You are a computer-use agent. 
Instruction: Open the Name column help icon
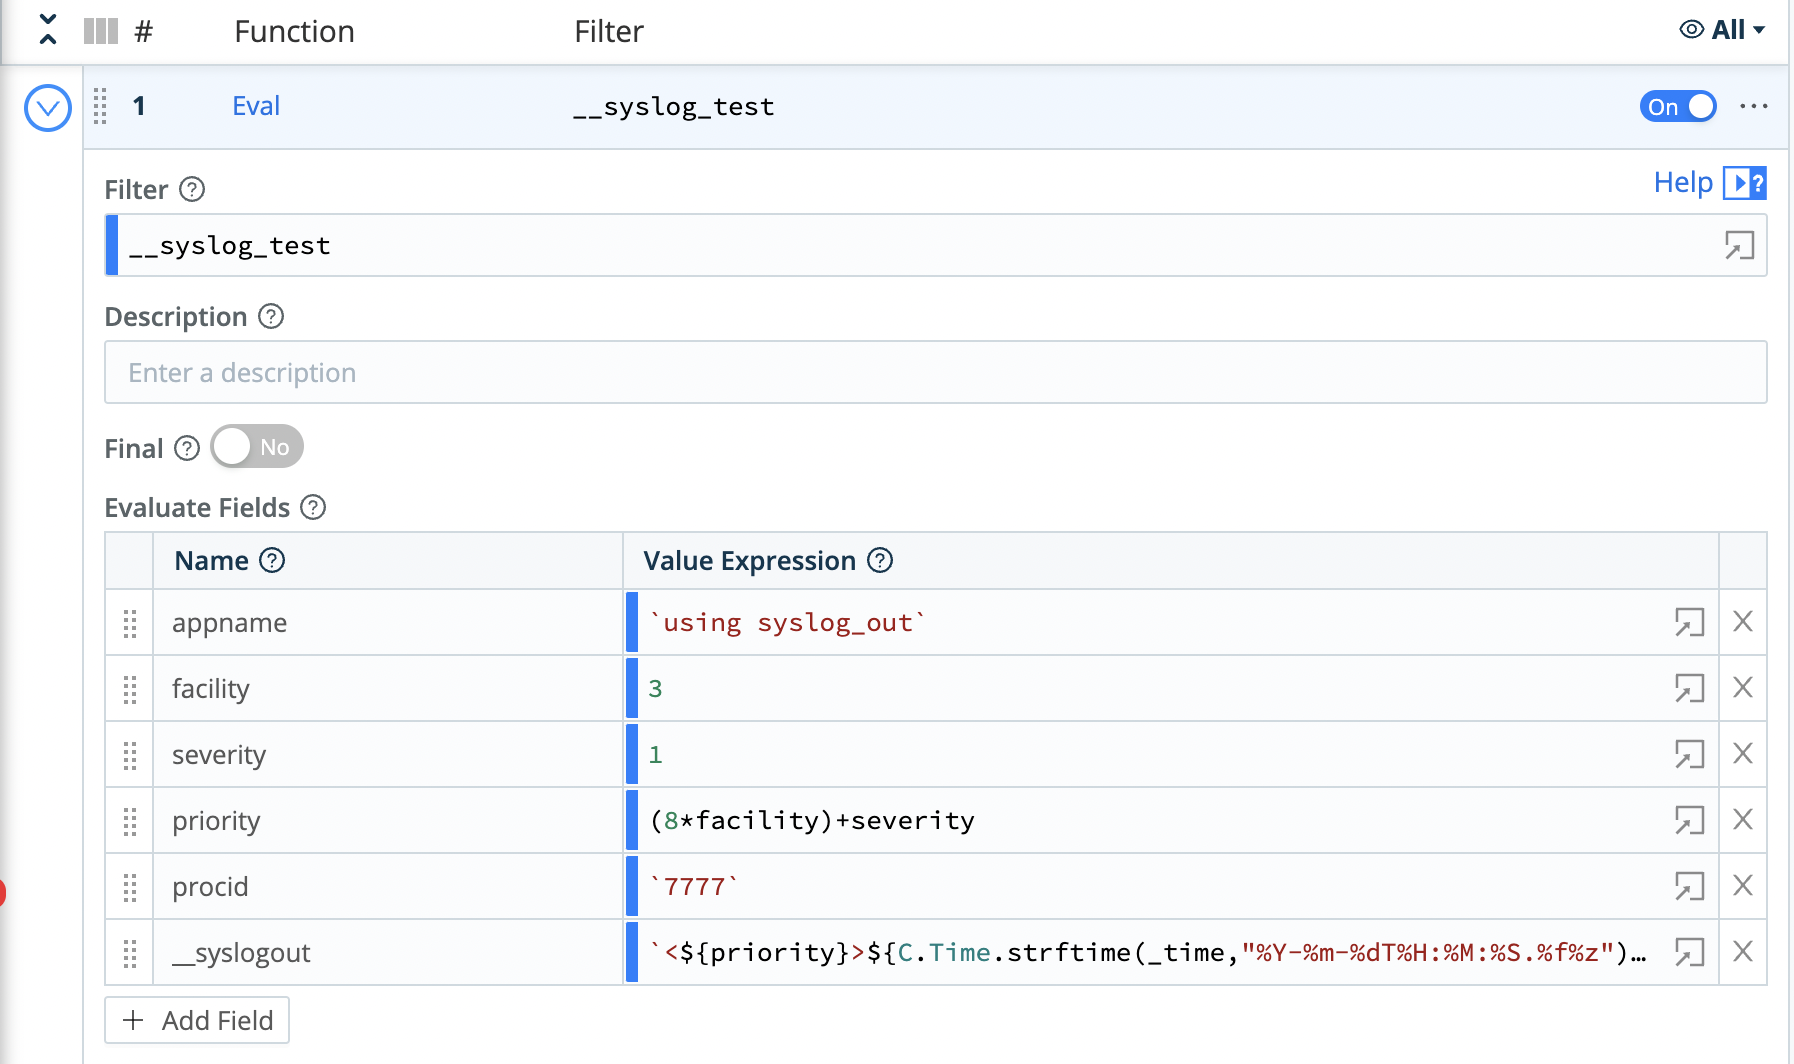(x=272, y=560)
